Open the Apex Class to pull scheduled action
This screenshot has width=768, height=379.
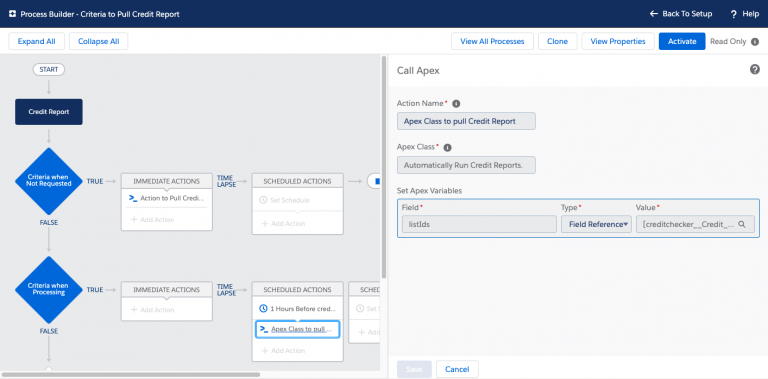pyautogui.click(x=297, y=329)
